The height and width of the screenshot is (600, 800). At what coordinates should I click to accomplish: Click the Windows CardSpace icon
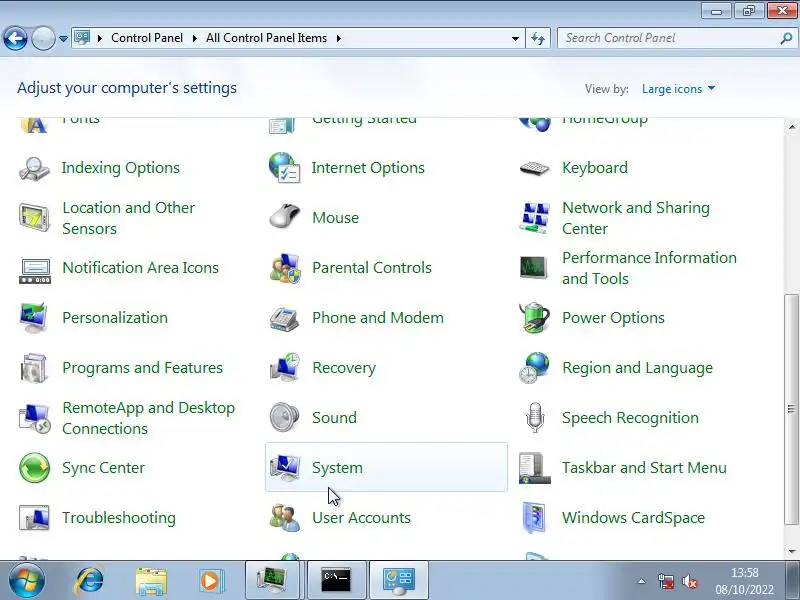534,518
